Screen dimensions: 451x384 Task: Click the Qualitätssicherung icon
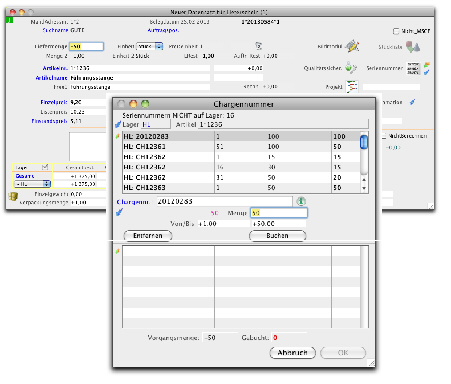(x=350, y=68)
